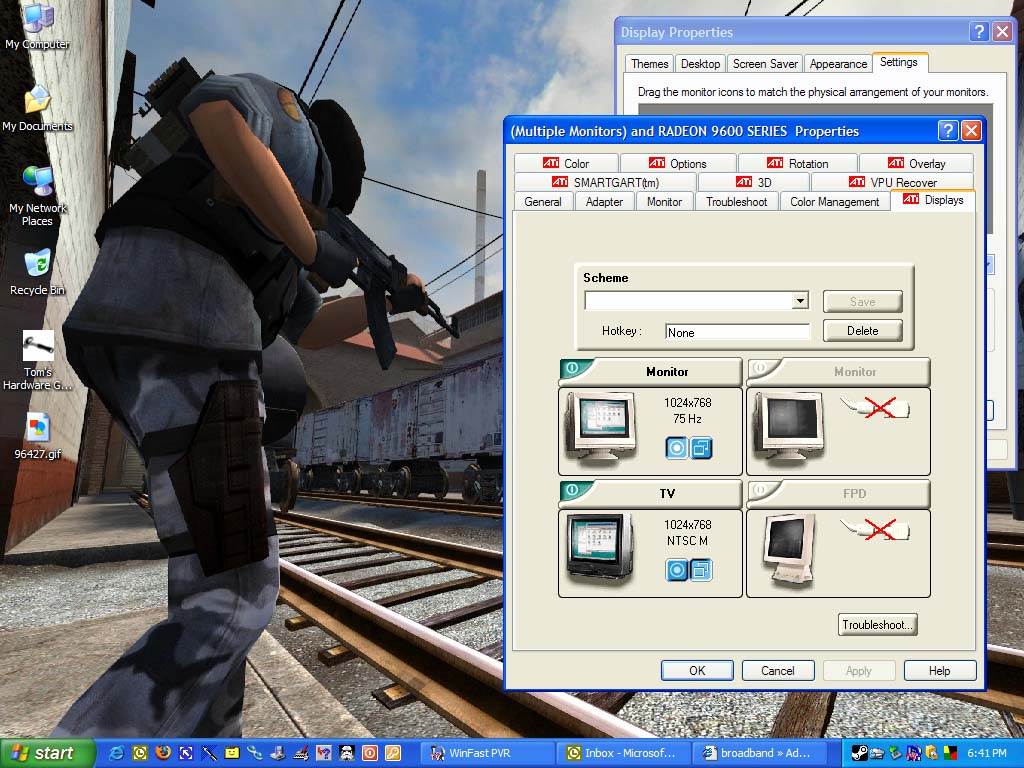Select the My Network Places desktop icon

click(37, 196)
